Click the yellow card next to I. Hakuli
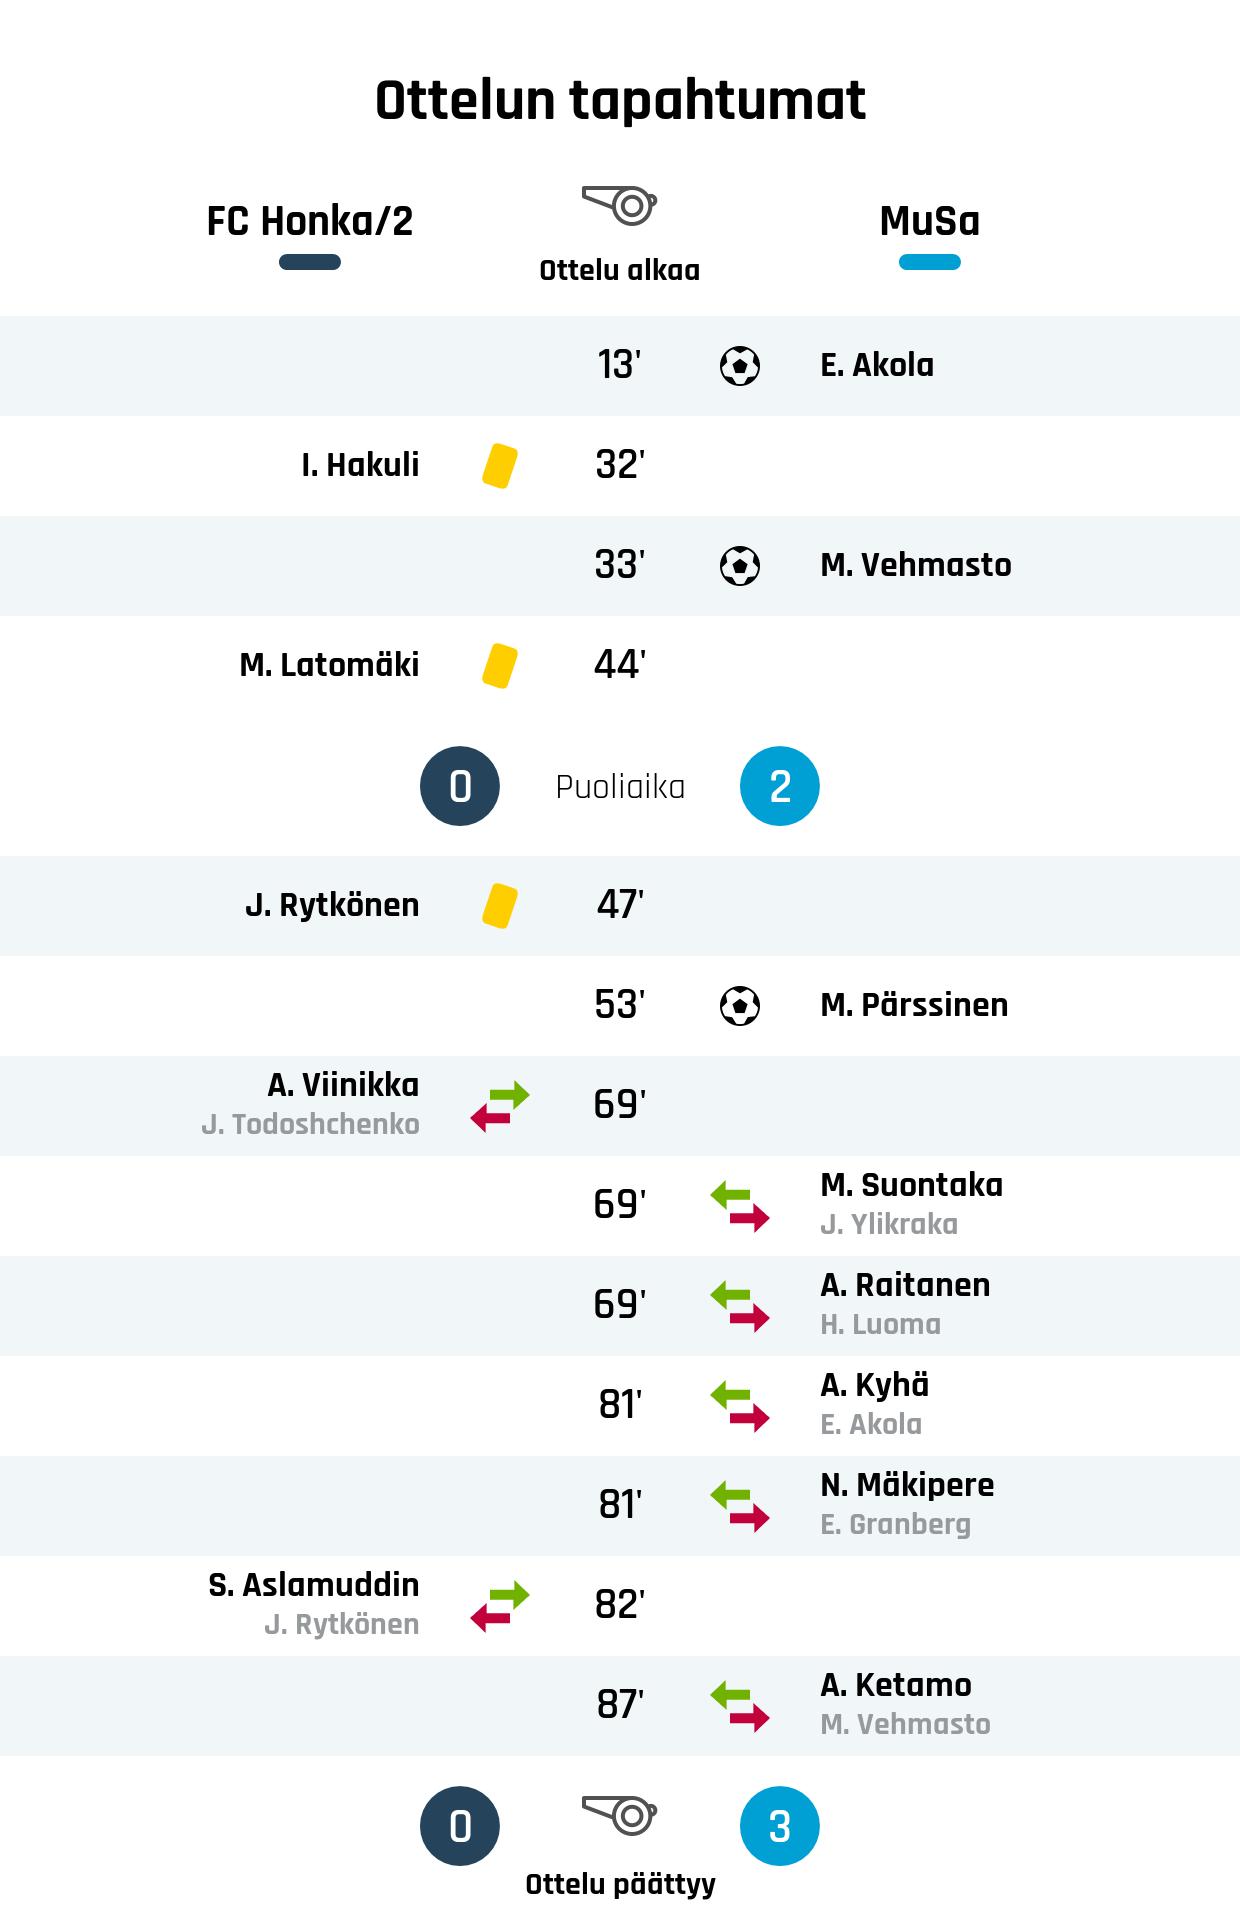1240x1918 pixels. pos(500,466)
